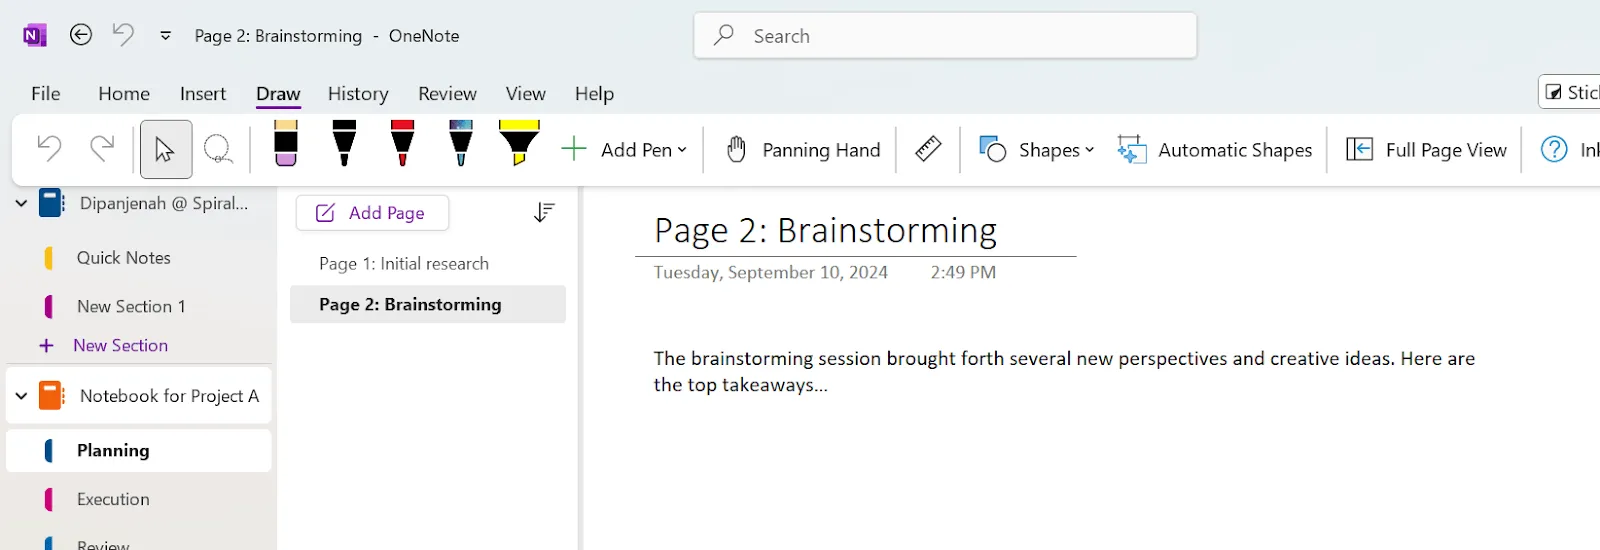Open the Review tab

pyautogui.click(x=447, y=93)
